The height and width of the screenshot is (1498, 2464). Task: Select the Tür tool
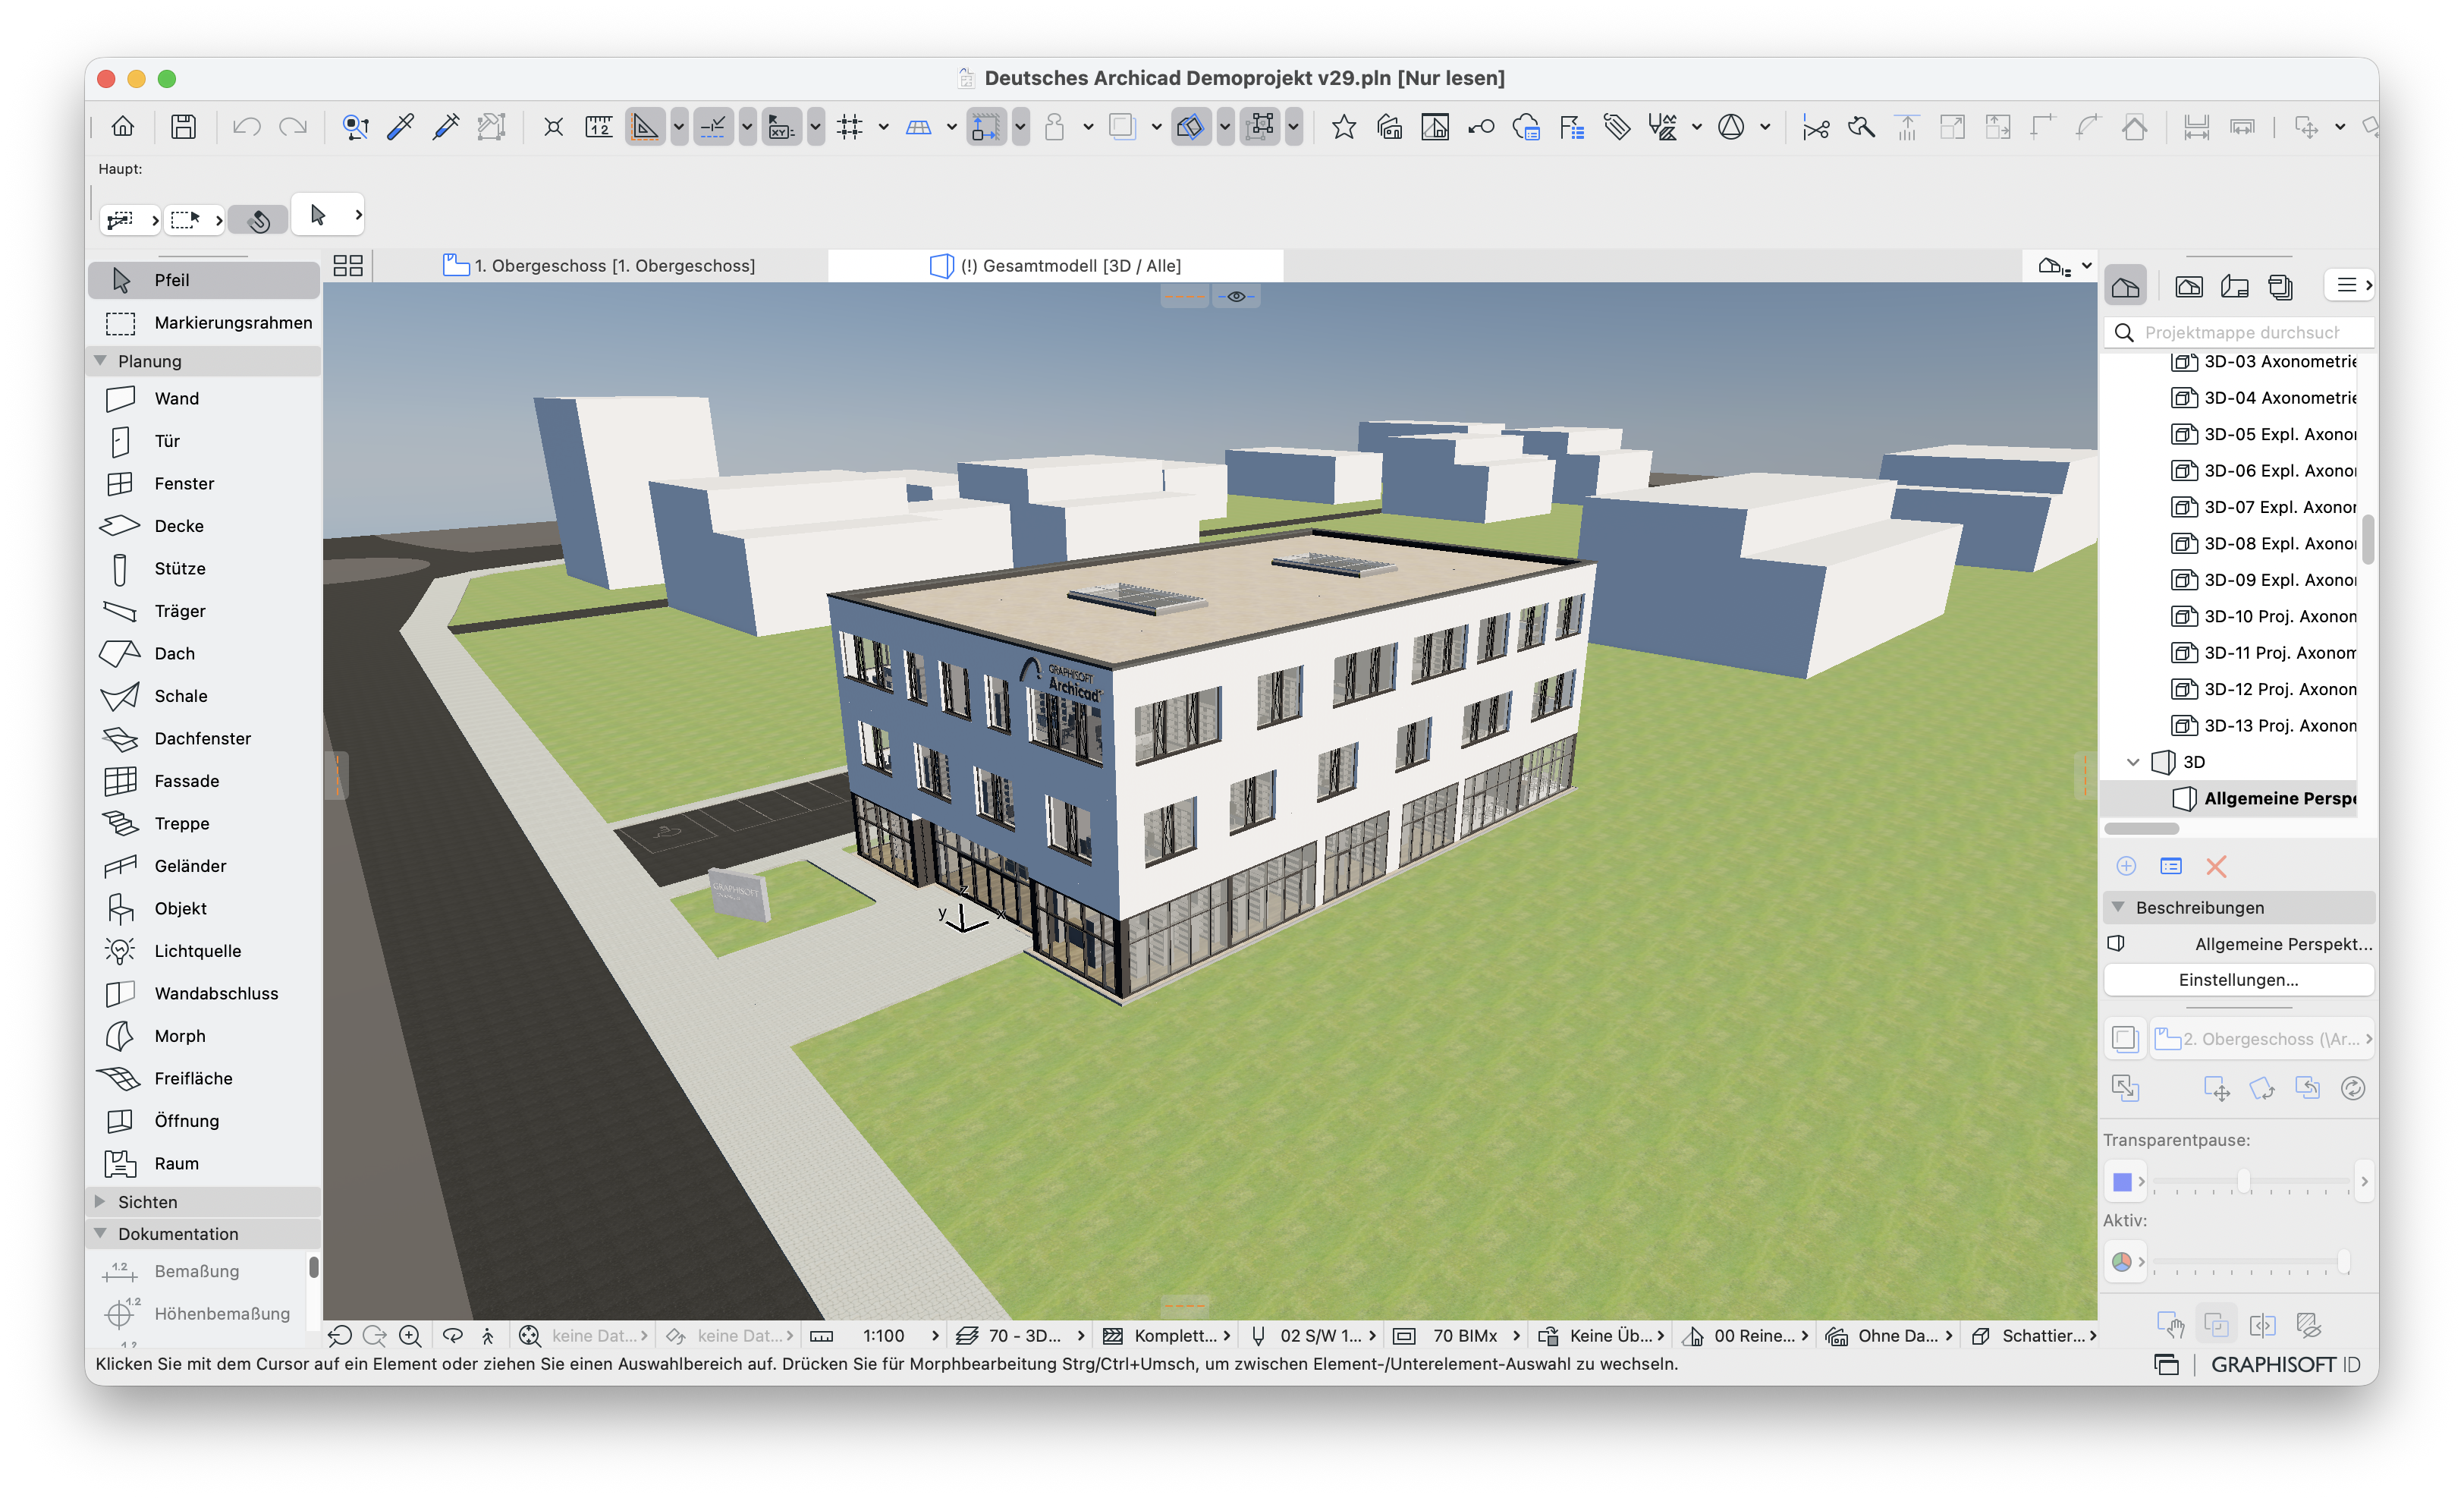pos(204,441)
